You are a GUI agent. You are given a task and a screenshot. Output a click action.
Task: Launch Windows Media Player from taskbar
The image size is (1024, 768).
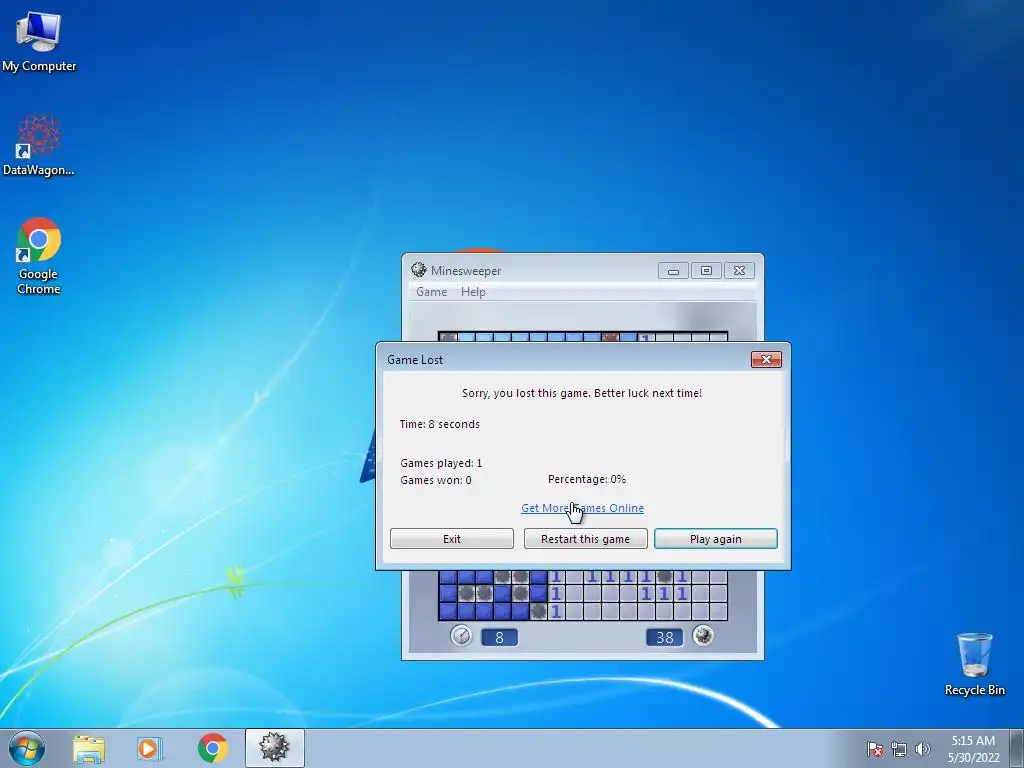(150, 748)
